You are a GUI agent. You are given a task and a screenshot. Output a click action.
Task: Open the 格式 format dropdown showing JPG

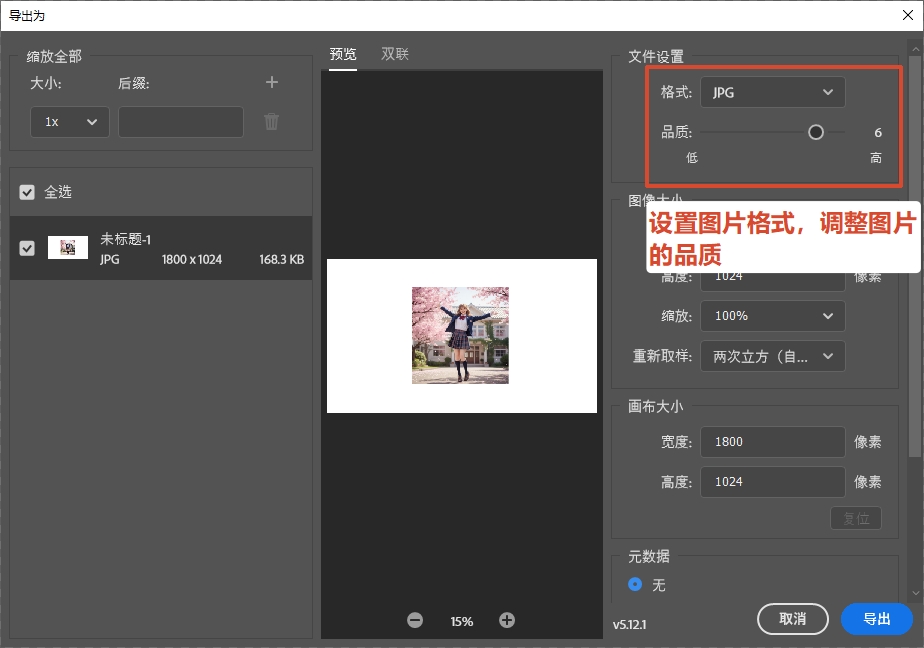[x=775, y=91]
